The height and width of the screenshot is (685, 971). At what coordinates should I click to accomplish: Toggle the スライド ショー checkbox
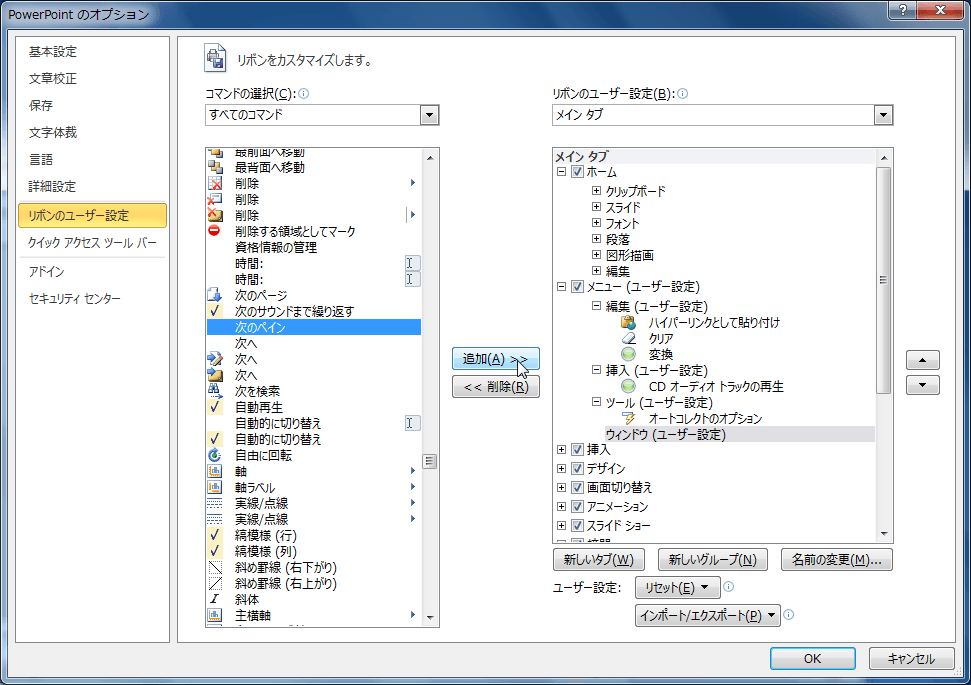click(577, 526)
